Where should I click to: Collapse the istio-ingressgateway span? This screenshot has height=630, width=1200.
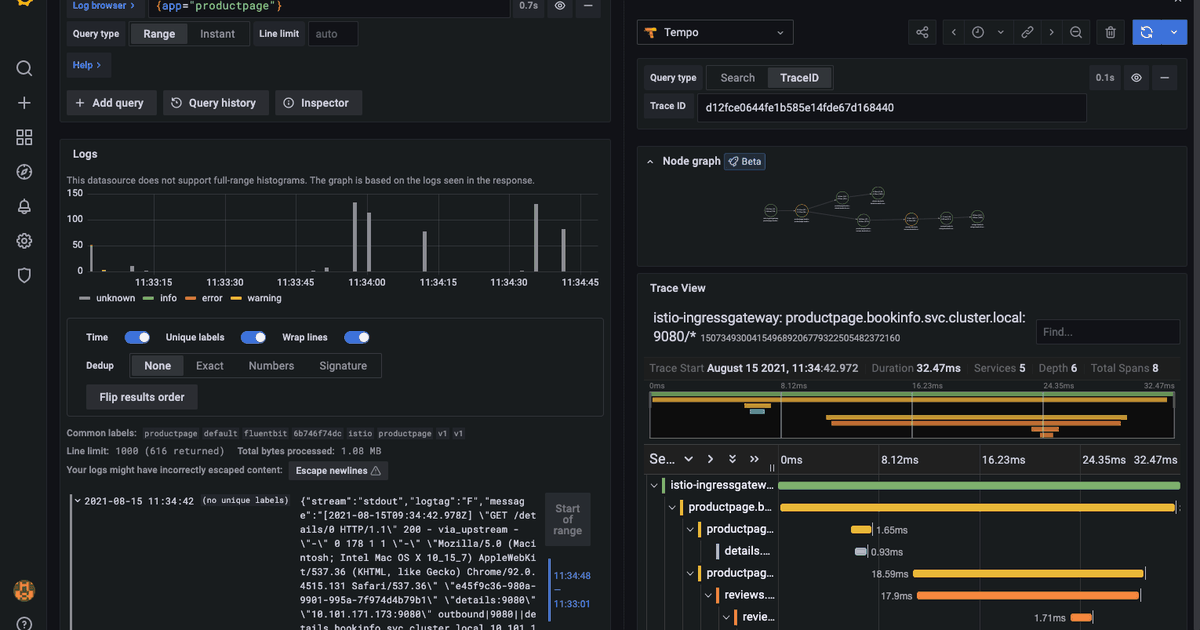pyautogui.click(x=655, y=485)
